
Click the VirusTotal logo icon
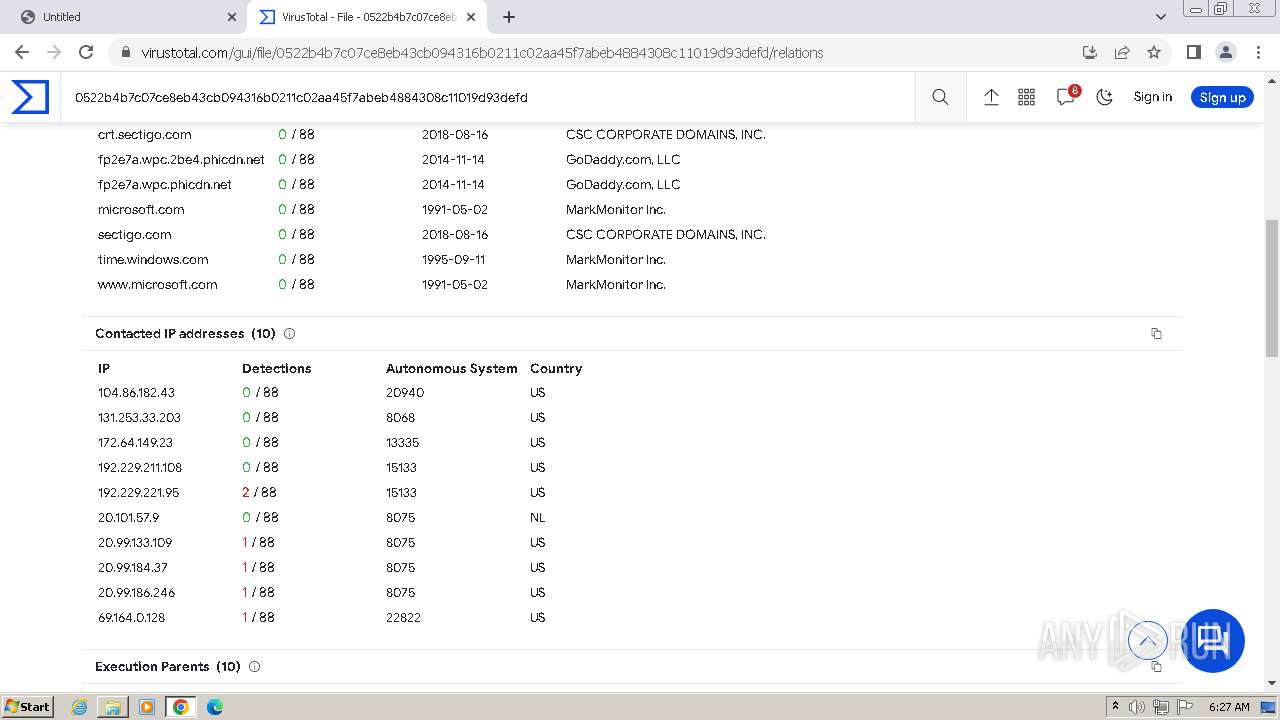30,97
